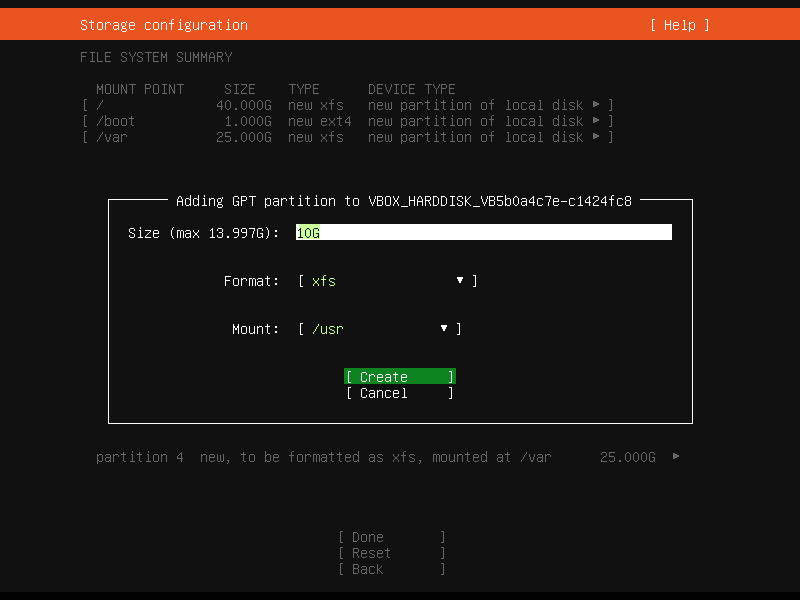
Task: Click the Back button
Action: point(390,569)
